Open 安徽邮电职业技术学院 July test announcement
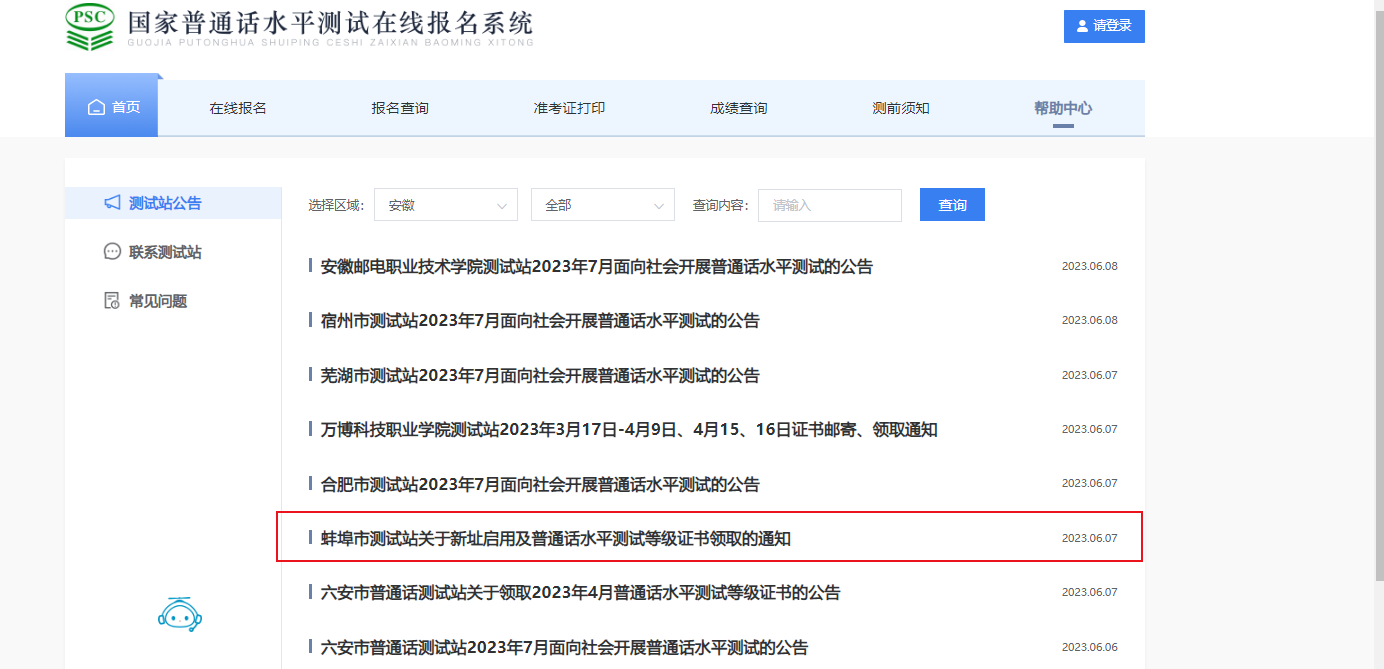The width and height of the screenshot is (1384, 669). 596,267
